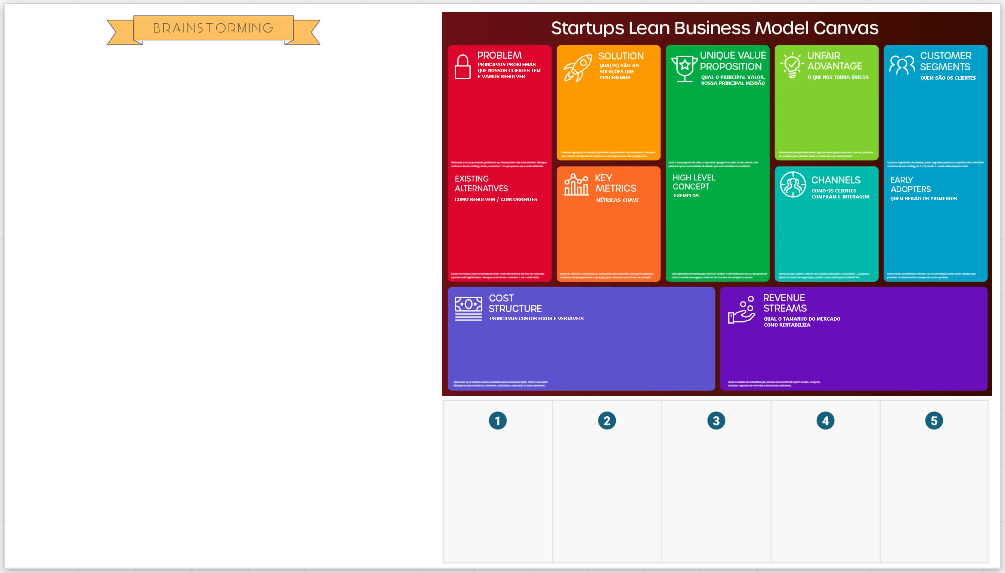Viewport: 1005px width, 573px height.
Task: Click the circular Channels icon
Action: [793, 184]
